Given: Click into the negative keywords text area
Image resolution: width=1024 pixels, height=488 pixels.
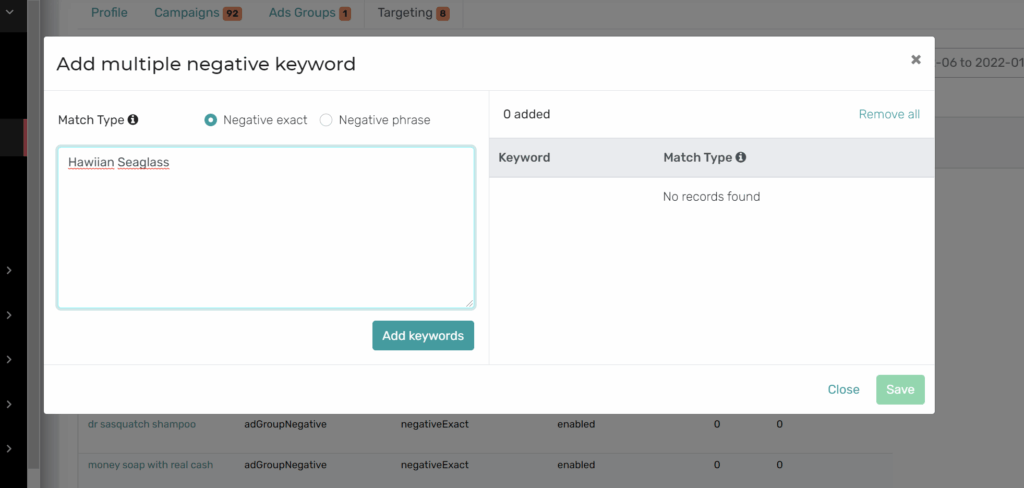Looking at the screenshot, I should [x=266, y=227].
